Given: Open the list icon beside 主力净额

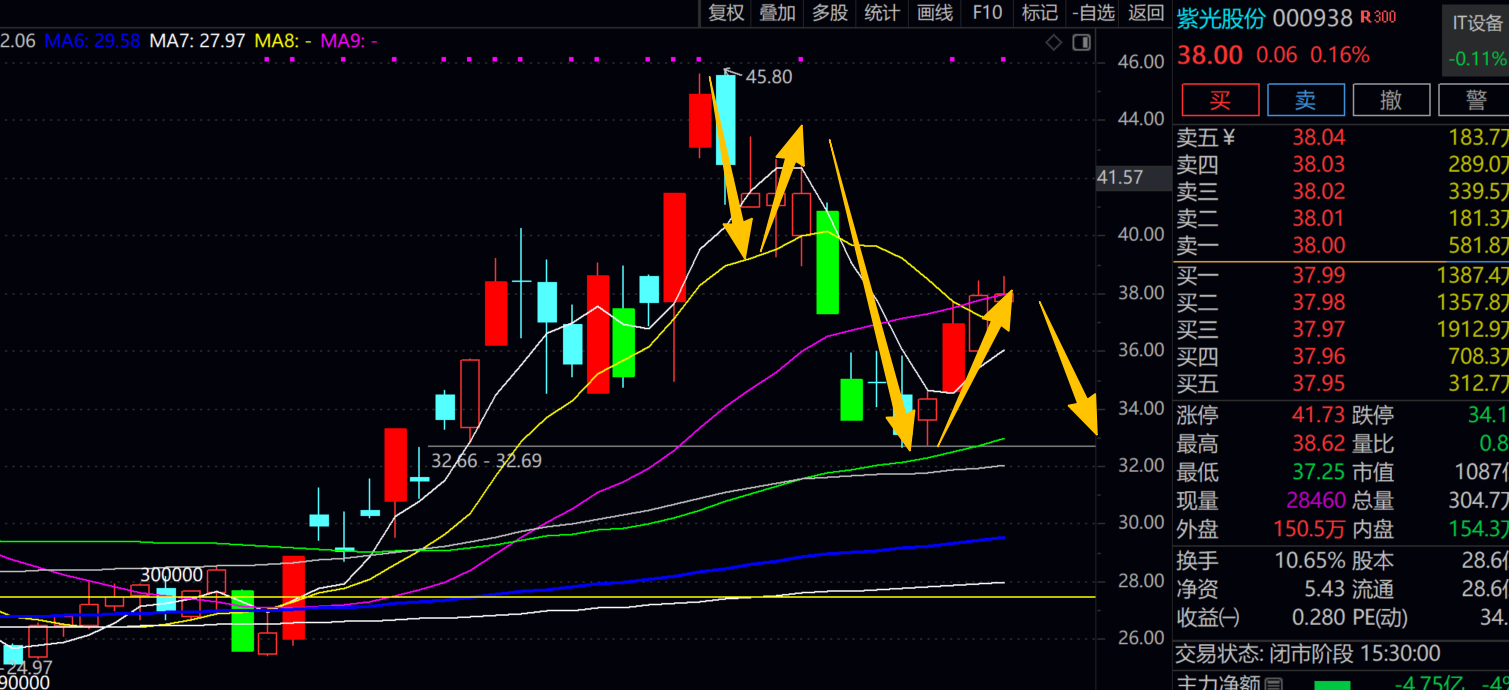Looking at the screenshot, I should [x=1273, y=684].
